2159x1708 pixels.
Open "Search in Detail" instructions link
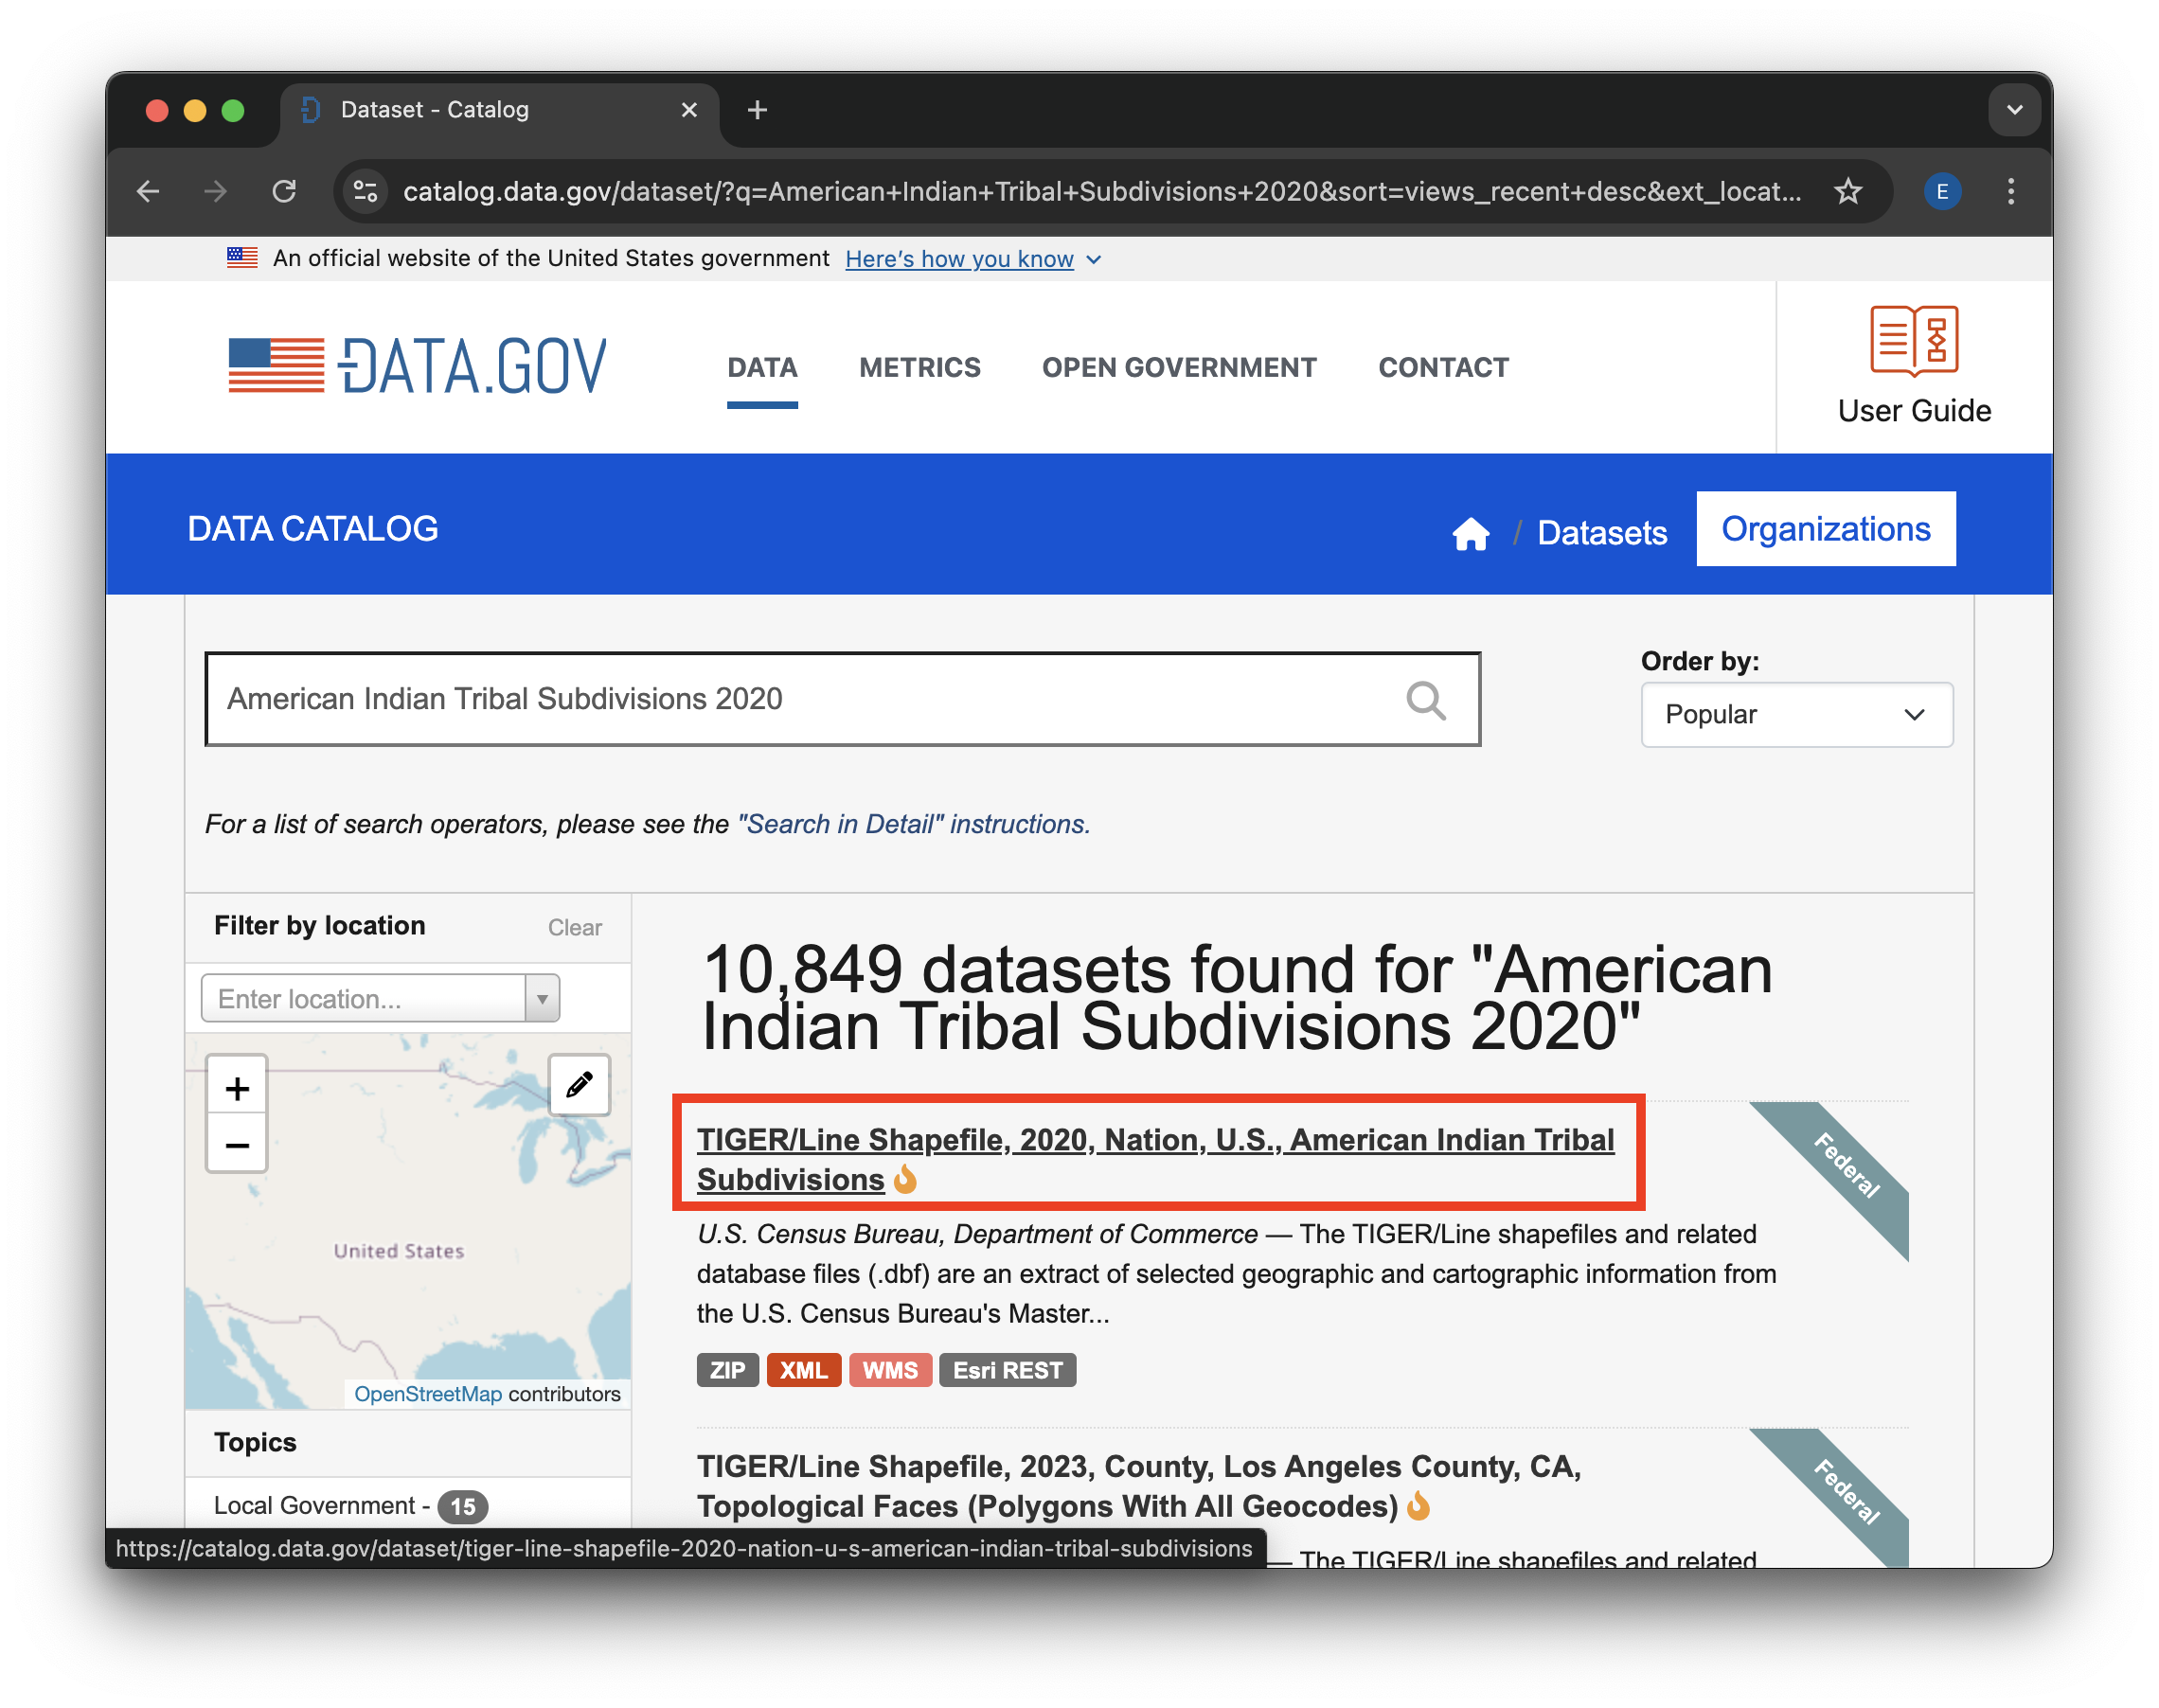tap(913, 824)
